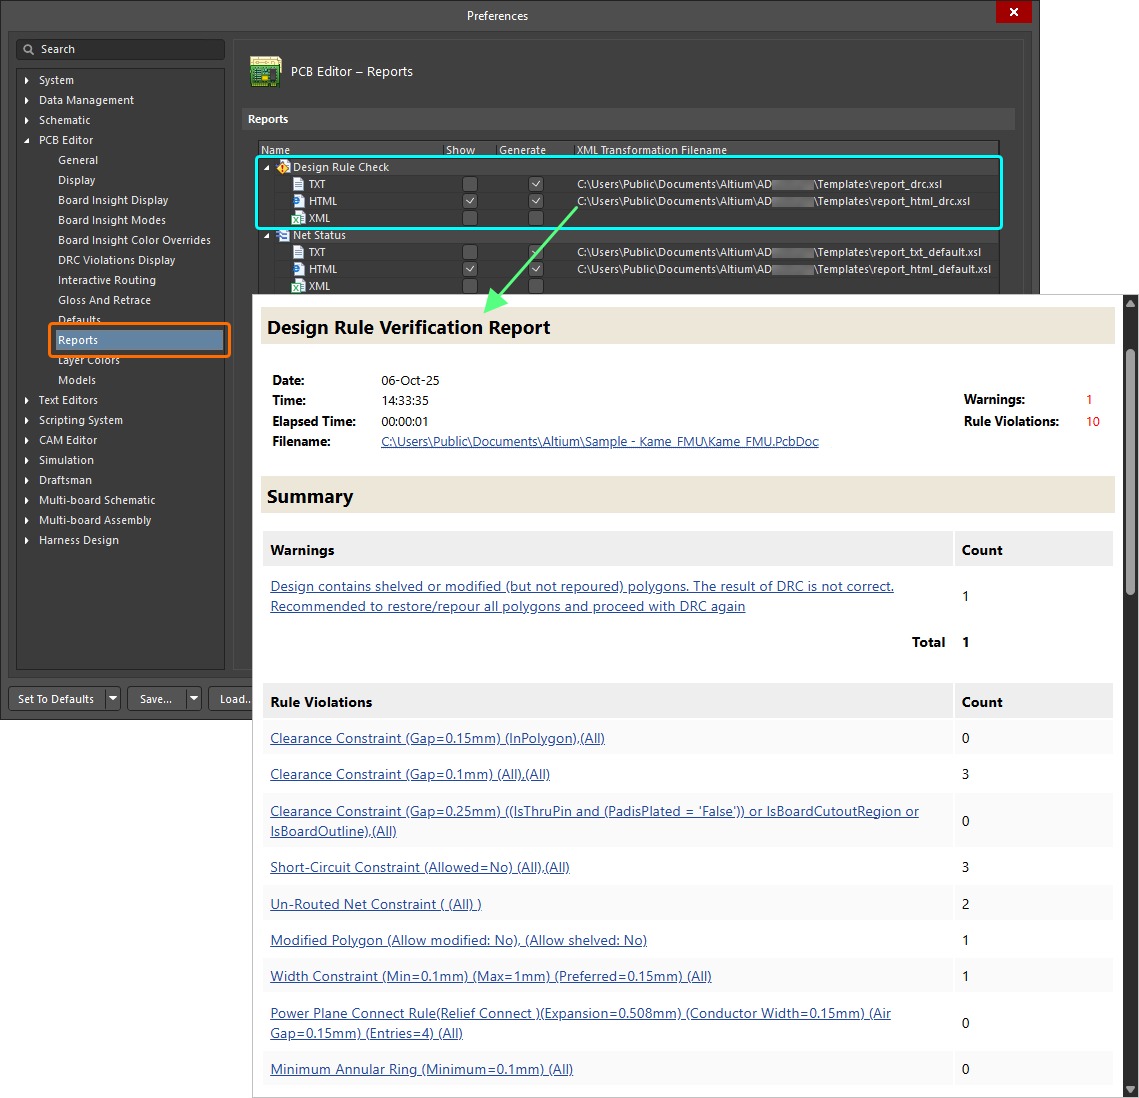Collapse the Net Status tree node
1139x1098 pixels.
click(x=266, y=234)
